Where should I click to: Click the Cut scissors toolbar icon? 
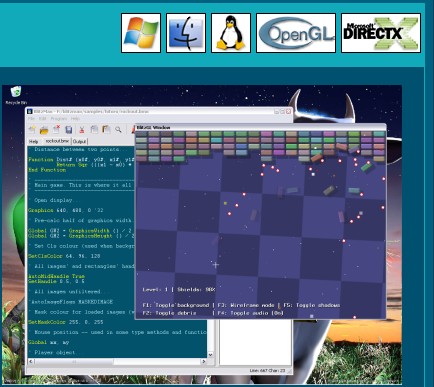click(82, 130)
